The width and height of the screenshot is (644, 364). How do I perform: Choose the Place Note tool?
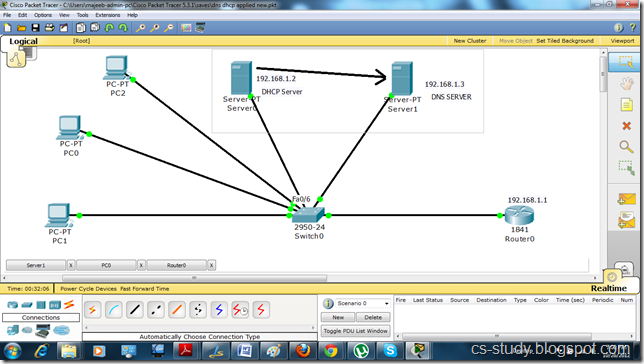(x=626, y=105)
